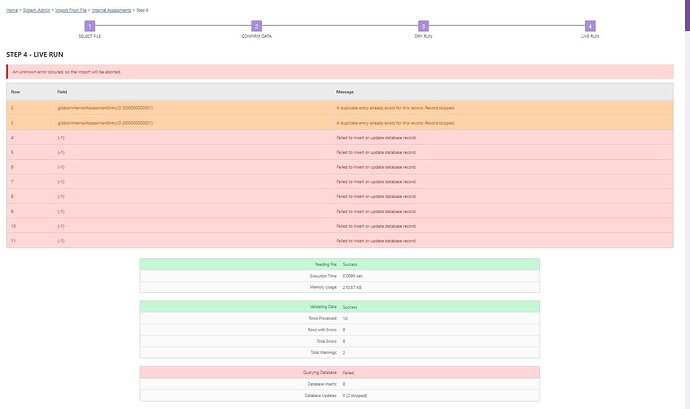Viewport: 690px width, 409px height.
Task: Click the step 3 Dry Run icon
Action: click(x=423, y=26)
